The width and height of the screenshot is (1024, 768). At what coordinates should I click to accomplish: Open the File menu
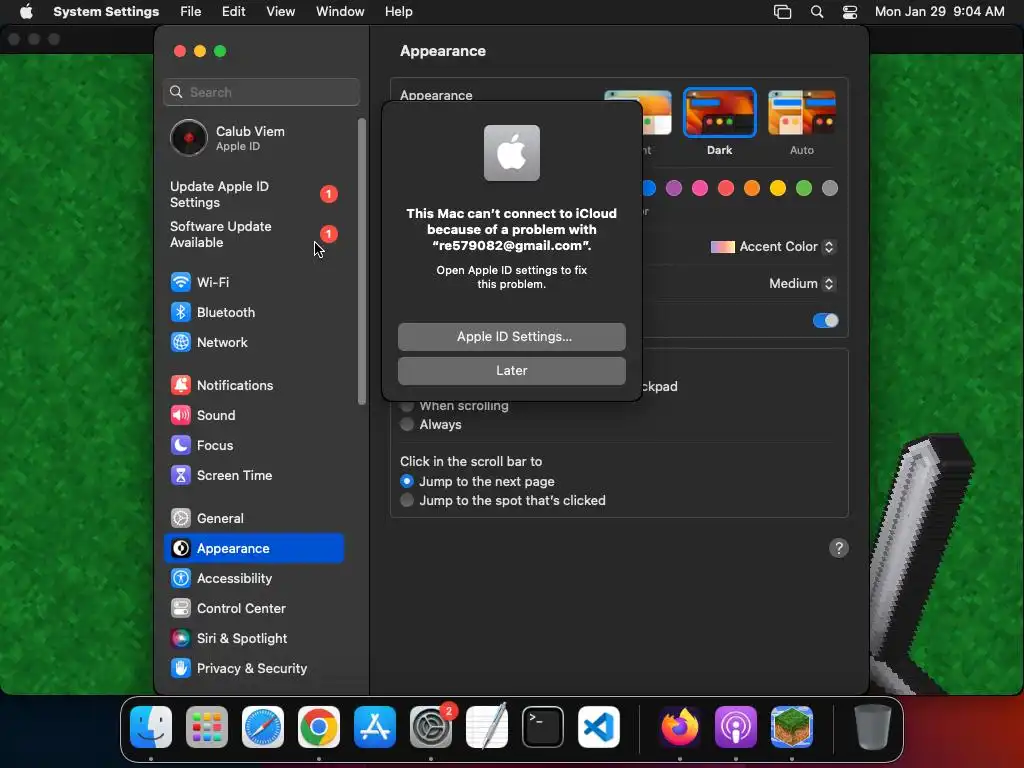(191, 12)
